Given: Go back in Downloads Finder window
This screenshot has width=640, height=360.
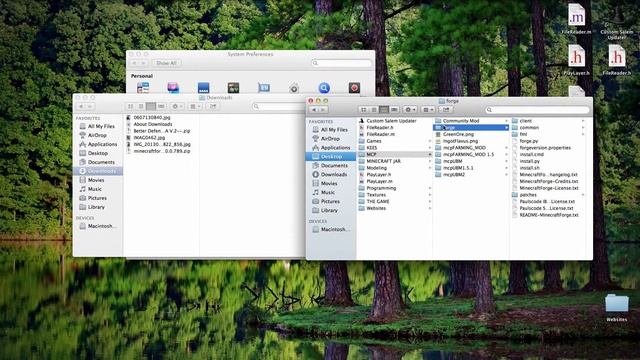Looking at the screenshot, I should [x=81, y=106].
